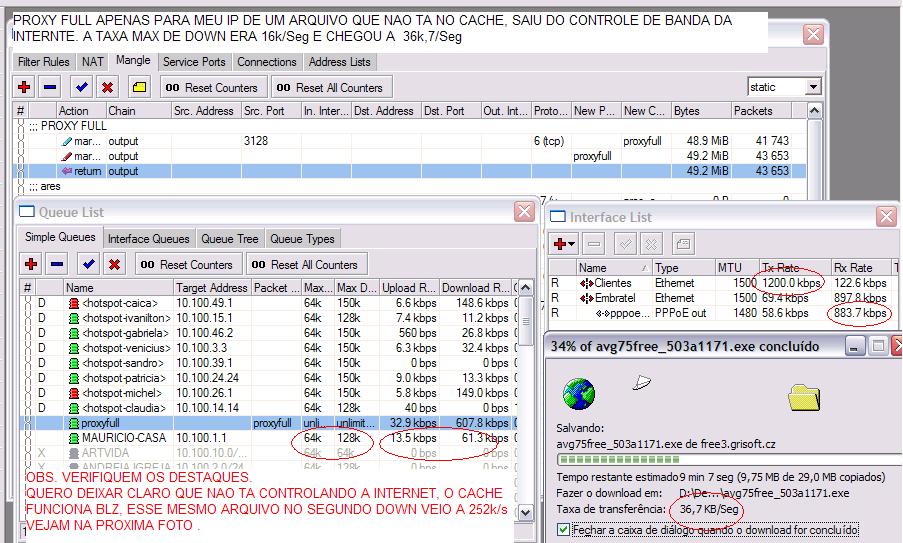Switch to the Filter Rules tab

pos(44,62)
